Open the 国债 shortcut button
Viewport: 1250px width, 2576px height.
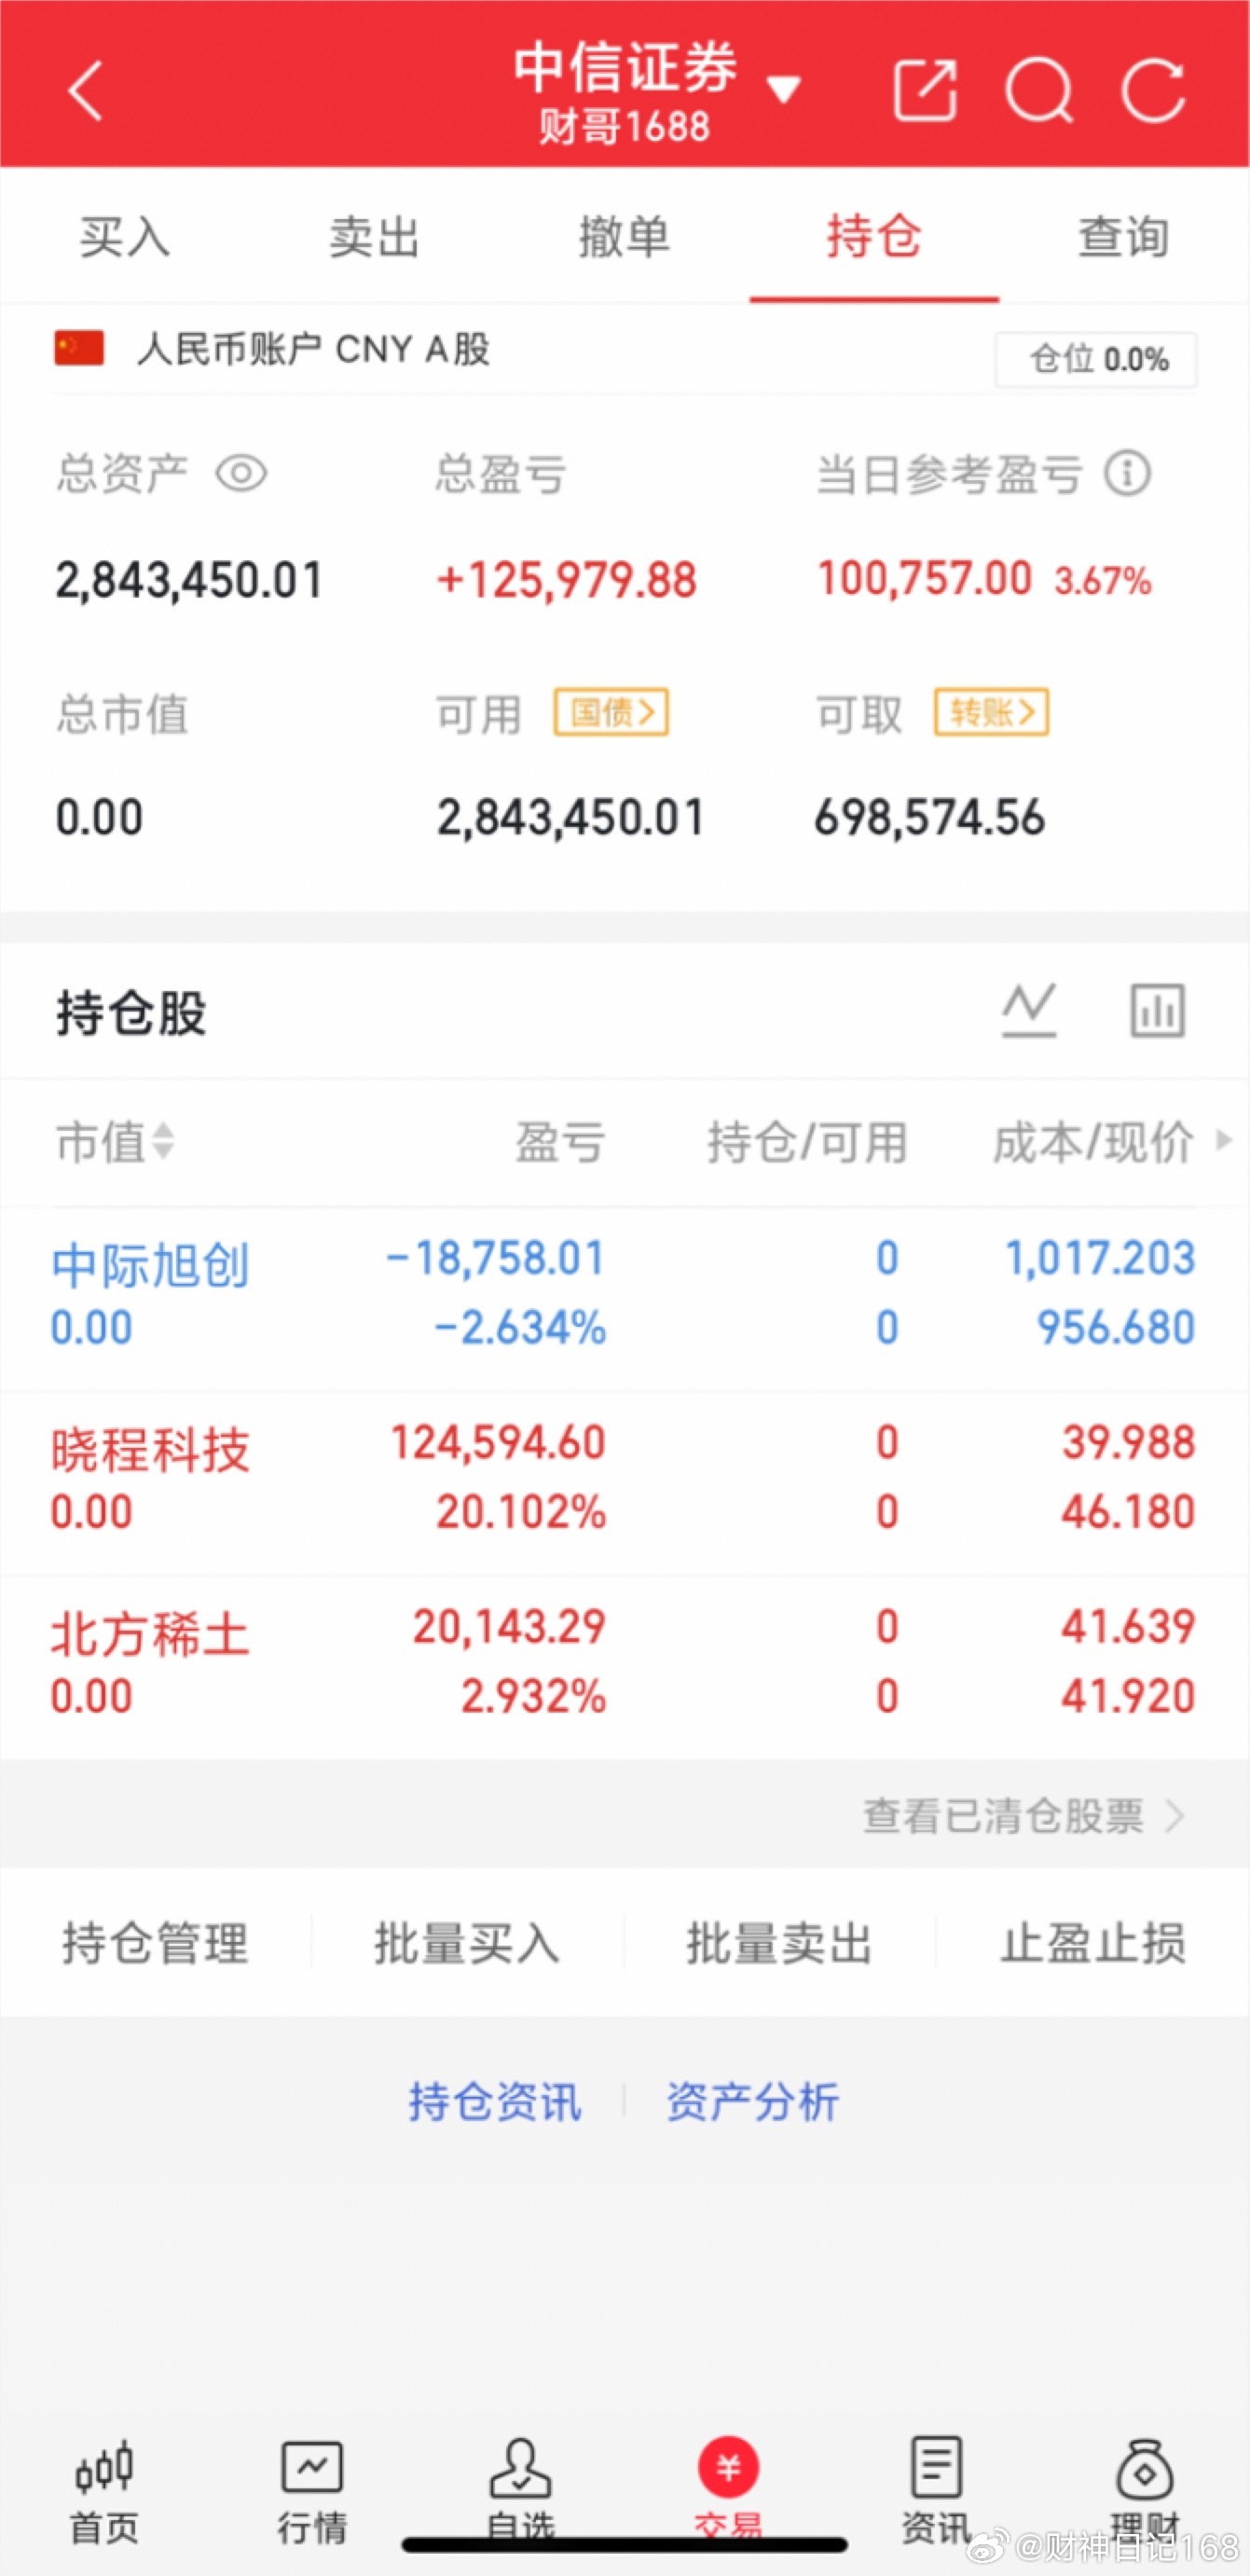611,713
